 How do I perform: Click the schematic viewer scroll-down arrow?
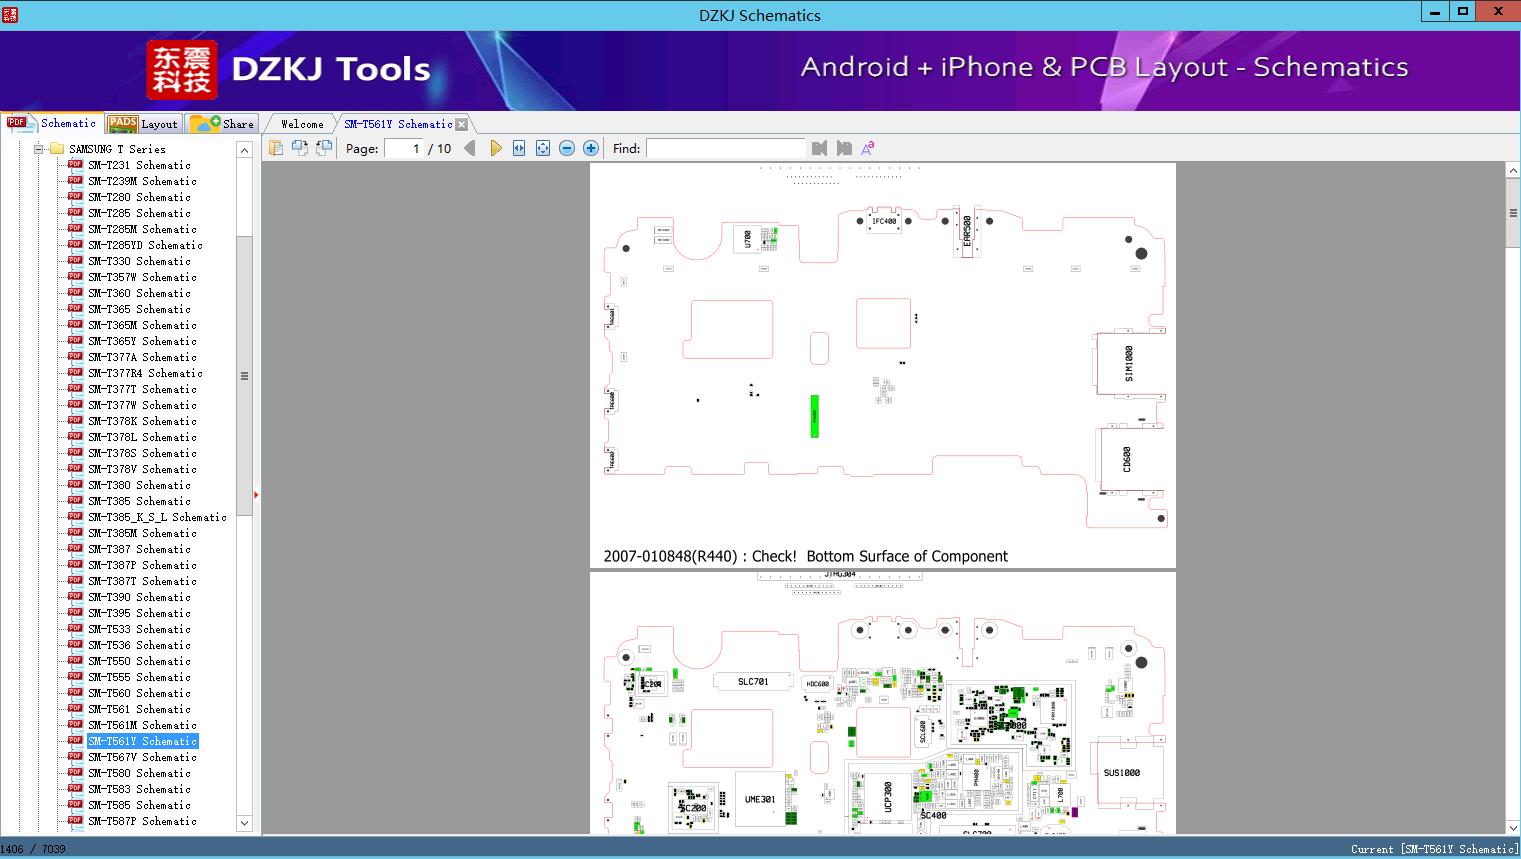coord(1513,827)
